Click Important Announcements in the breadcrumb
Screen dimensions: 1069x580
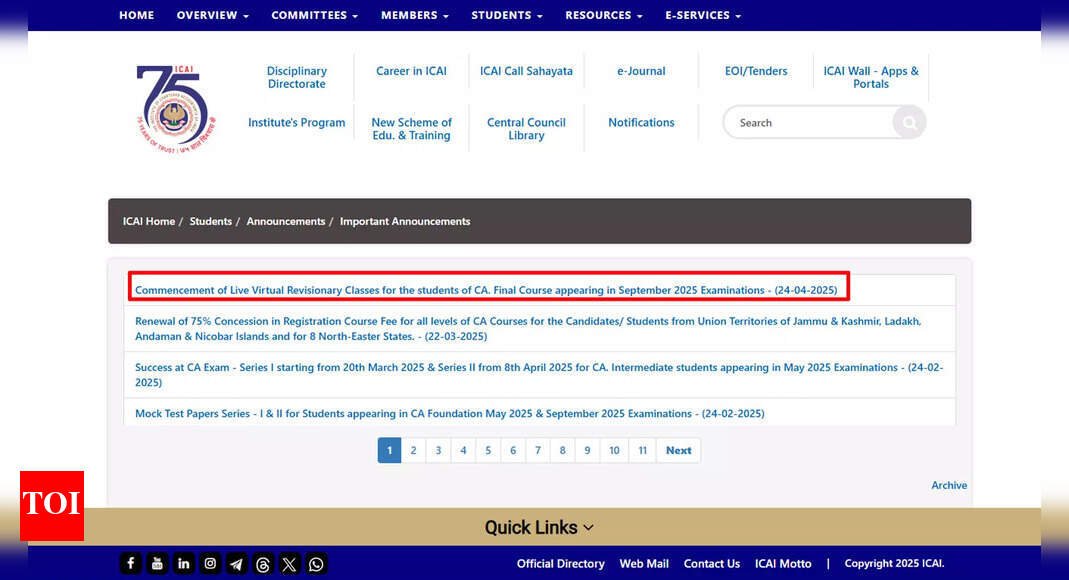[405, 222]
